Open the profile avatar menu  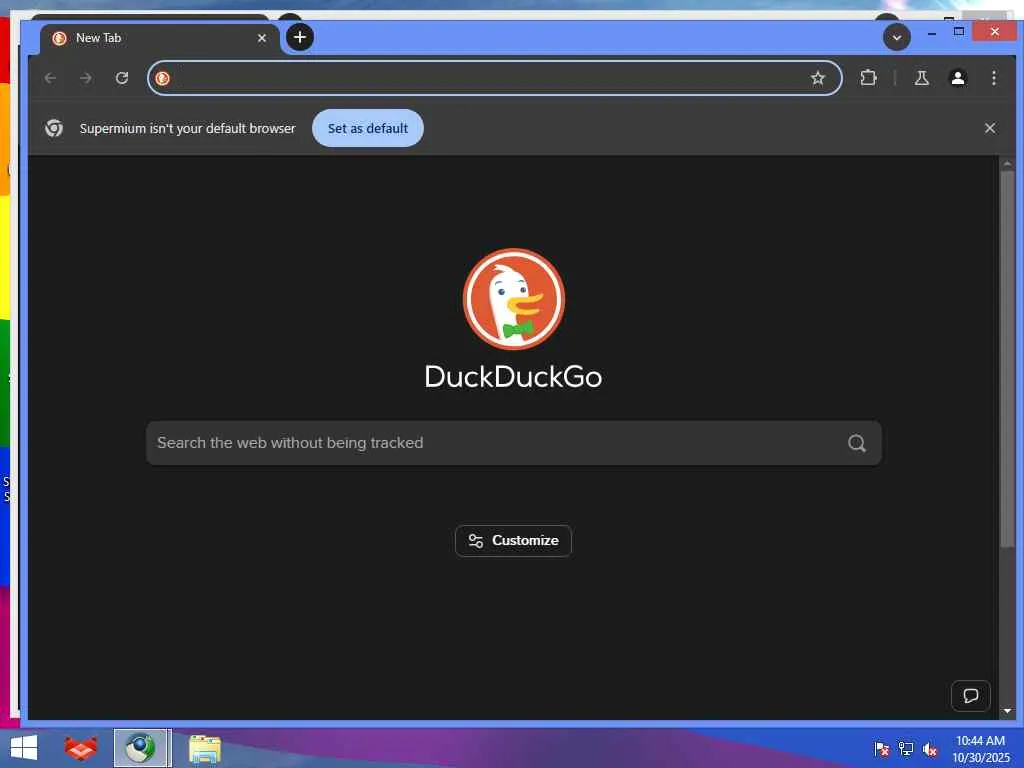[x=957, y=78]
